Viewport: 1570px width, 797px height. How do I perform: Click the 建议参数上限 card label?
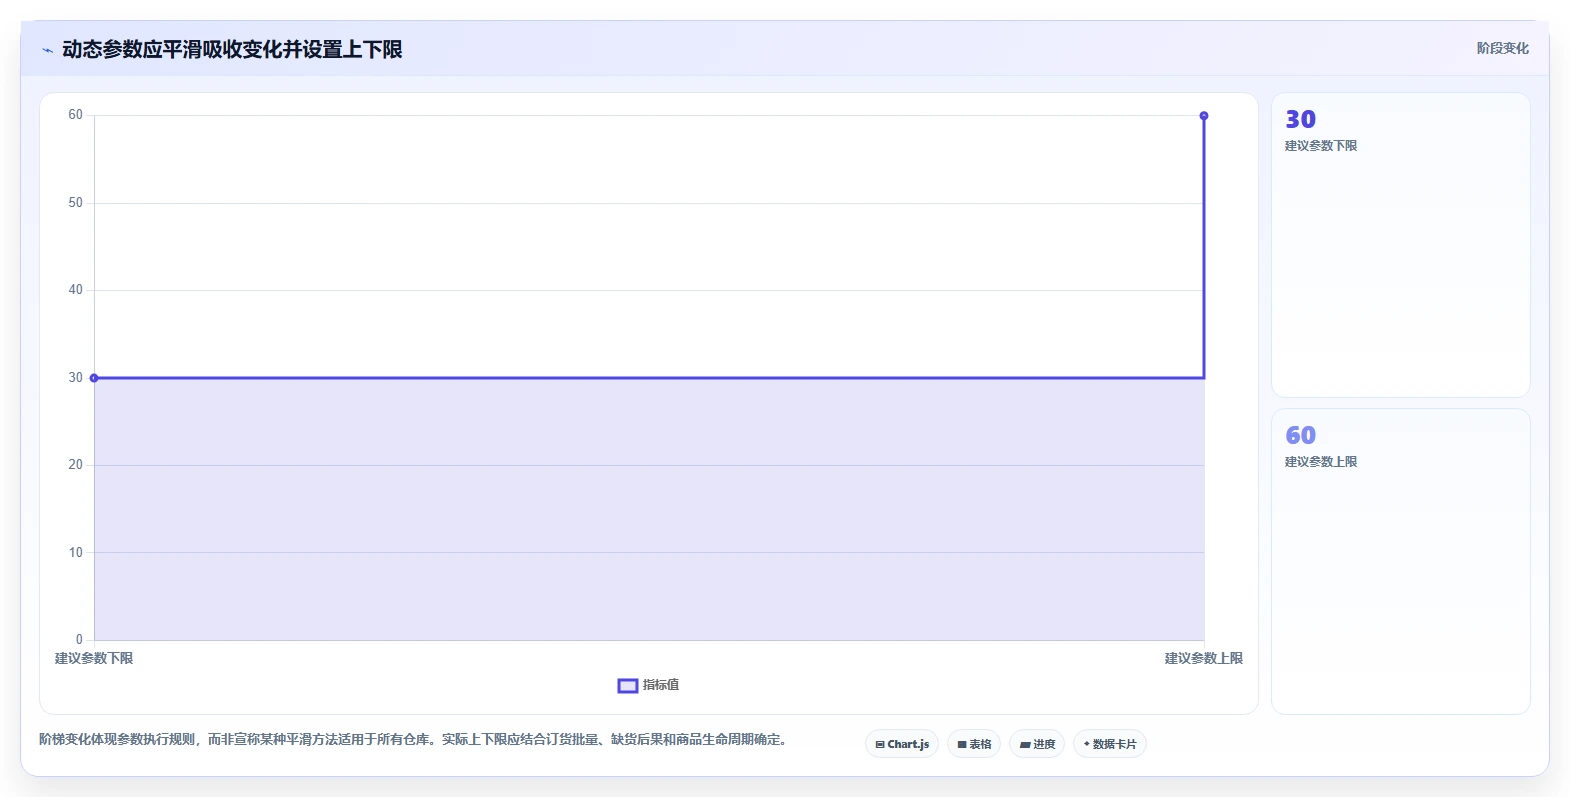(1321, 462)
